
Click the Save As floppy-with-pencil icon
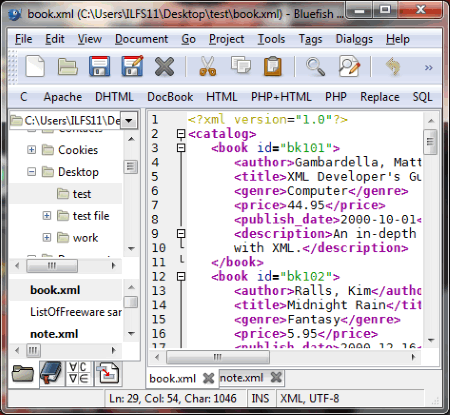pyautogui.click(x=132, y=66)
